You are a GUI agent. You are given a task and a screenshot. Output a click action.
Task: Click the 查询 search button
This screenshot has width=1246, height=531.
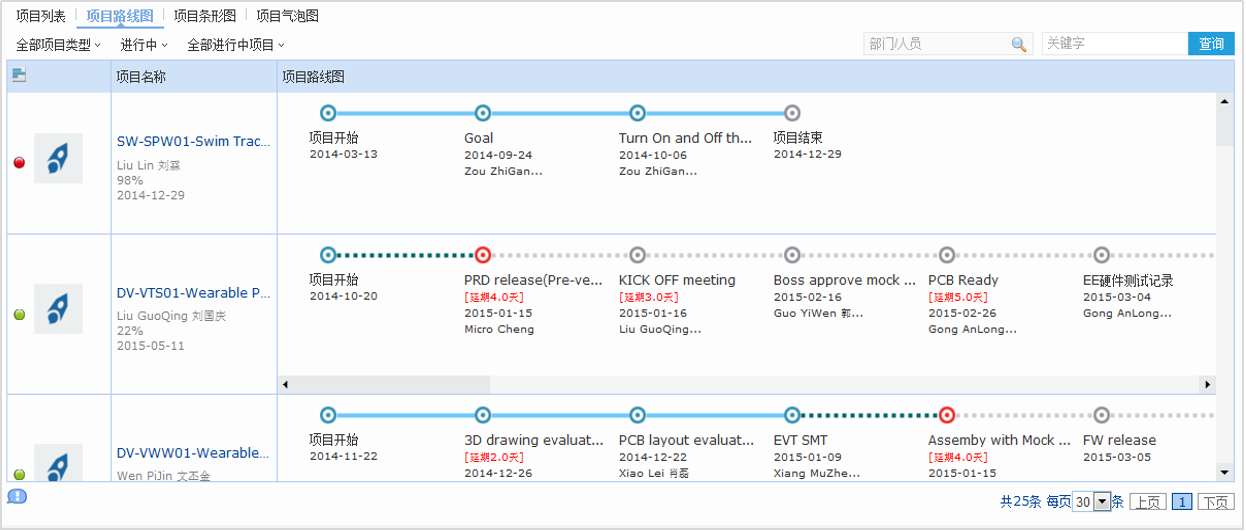pos(1211,44)
